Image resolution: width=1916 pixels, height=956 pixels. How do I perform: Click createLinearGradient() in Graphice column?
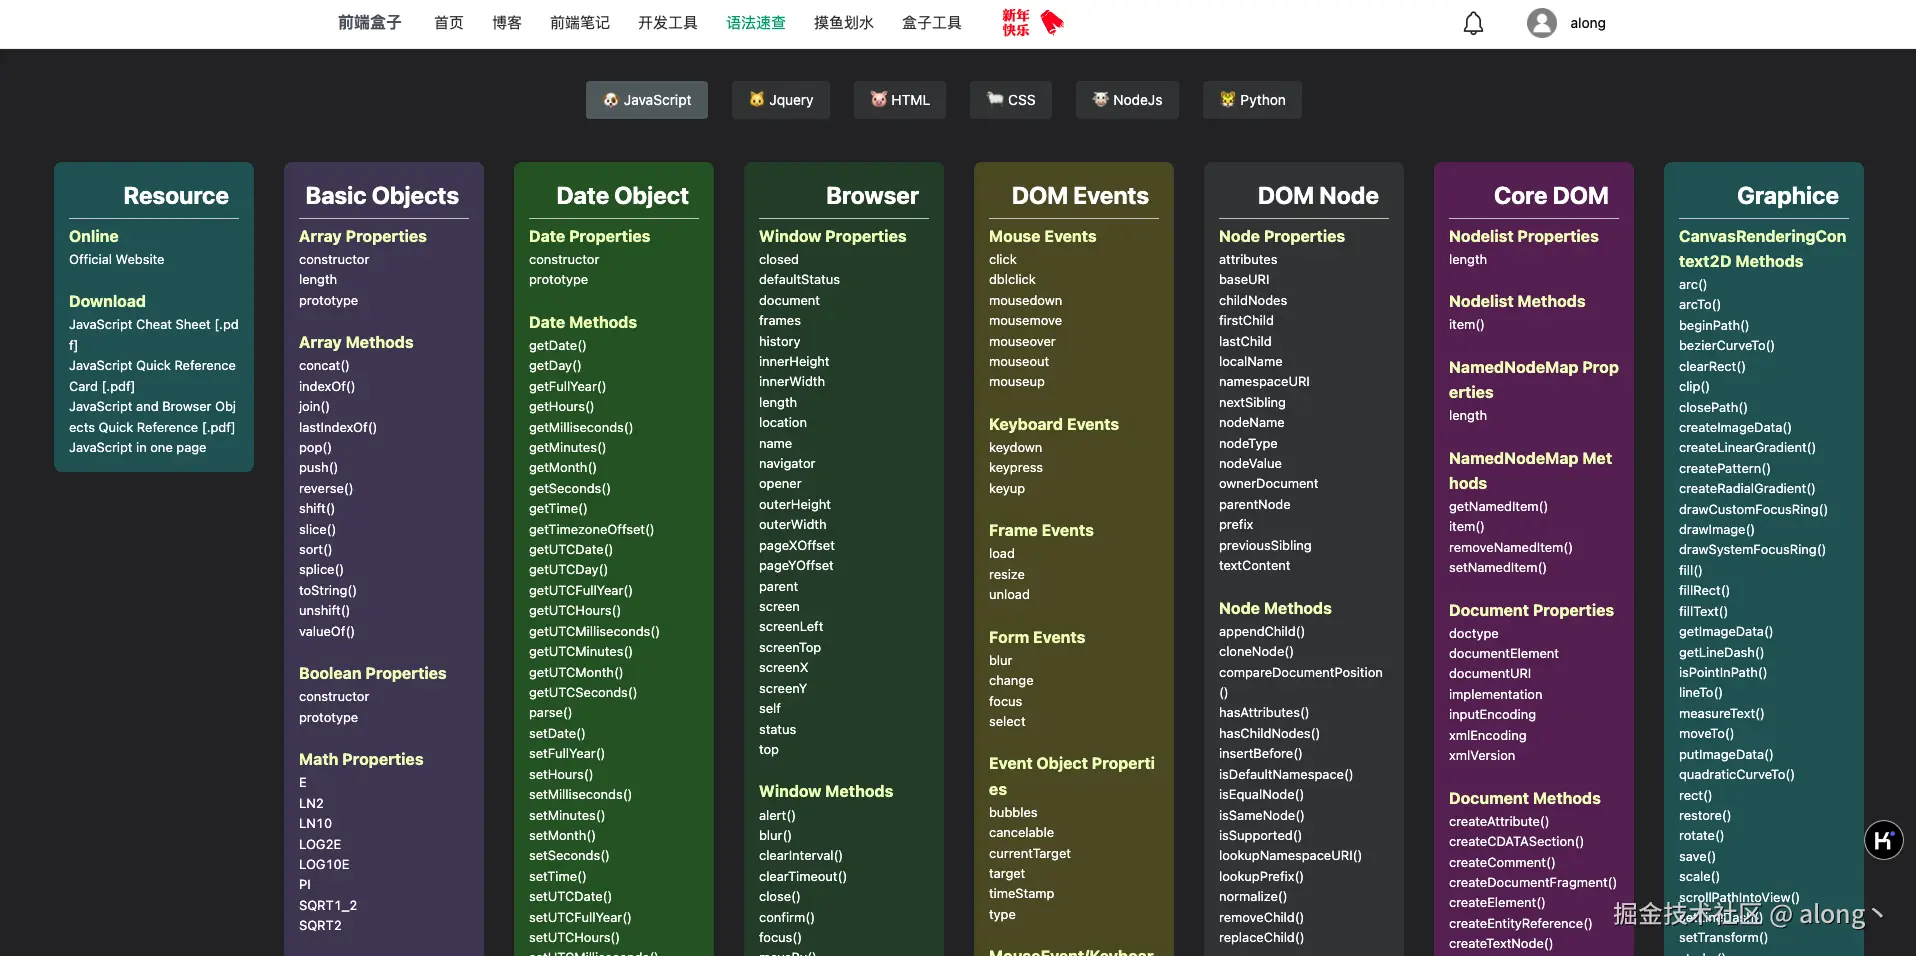1747,448
